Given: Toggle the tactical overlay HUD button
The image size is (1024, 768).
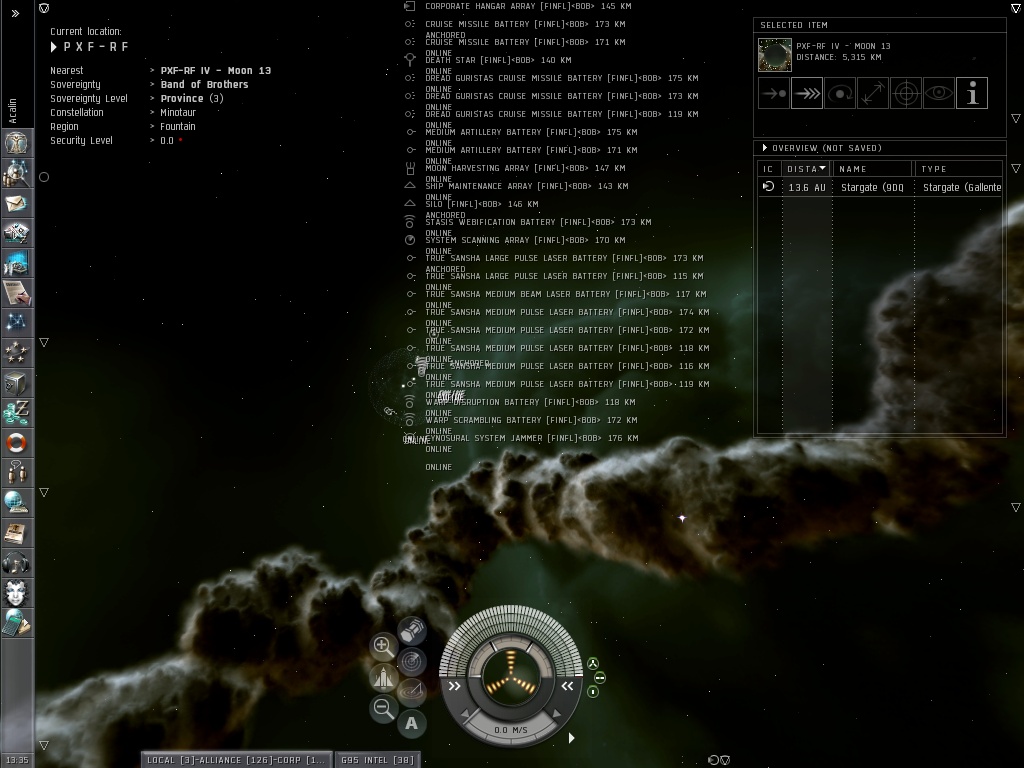Looking at the screenshot, I should click(412, 691).
